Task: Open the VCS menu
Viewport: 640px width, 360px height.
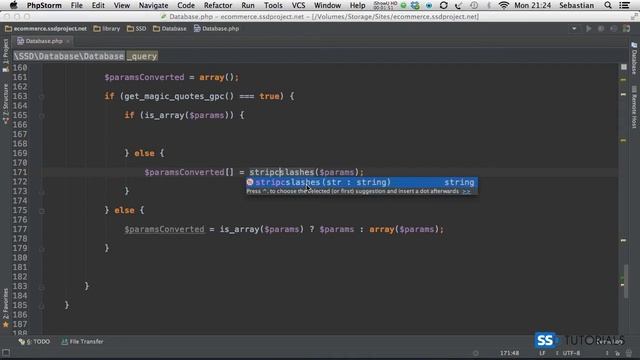Action: pos(298,5)
